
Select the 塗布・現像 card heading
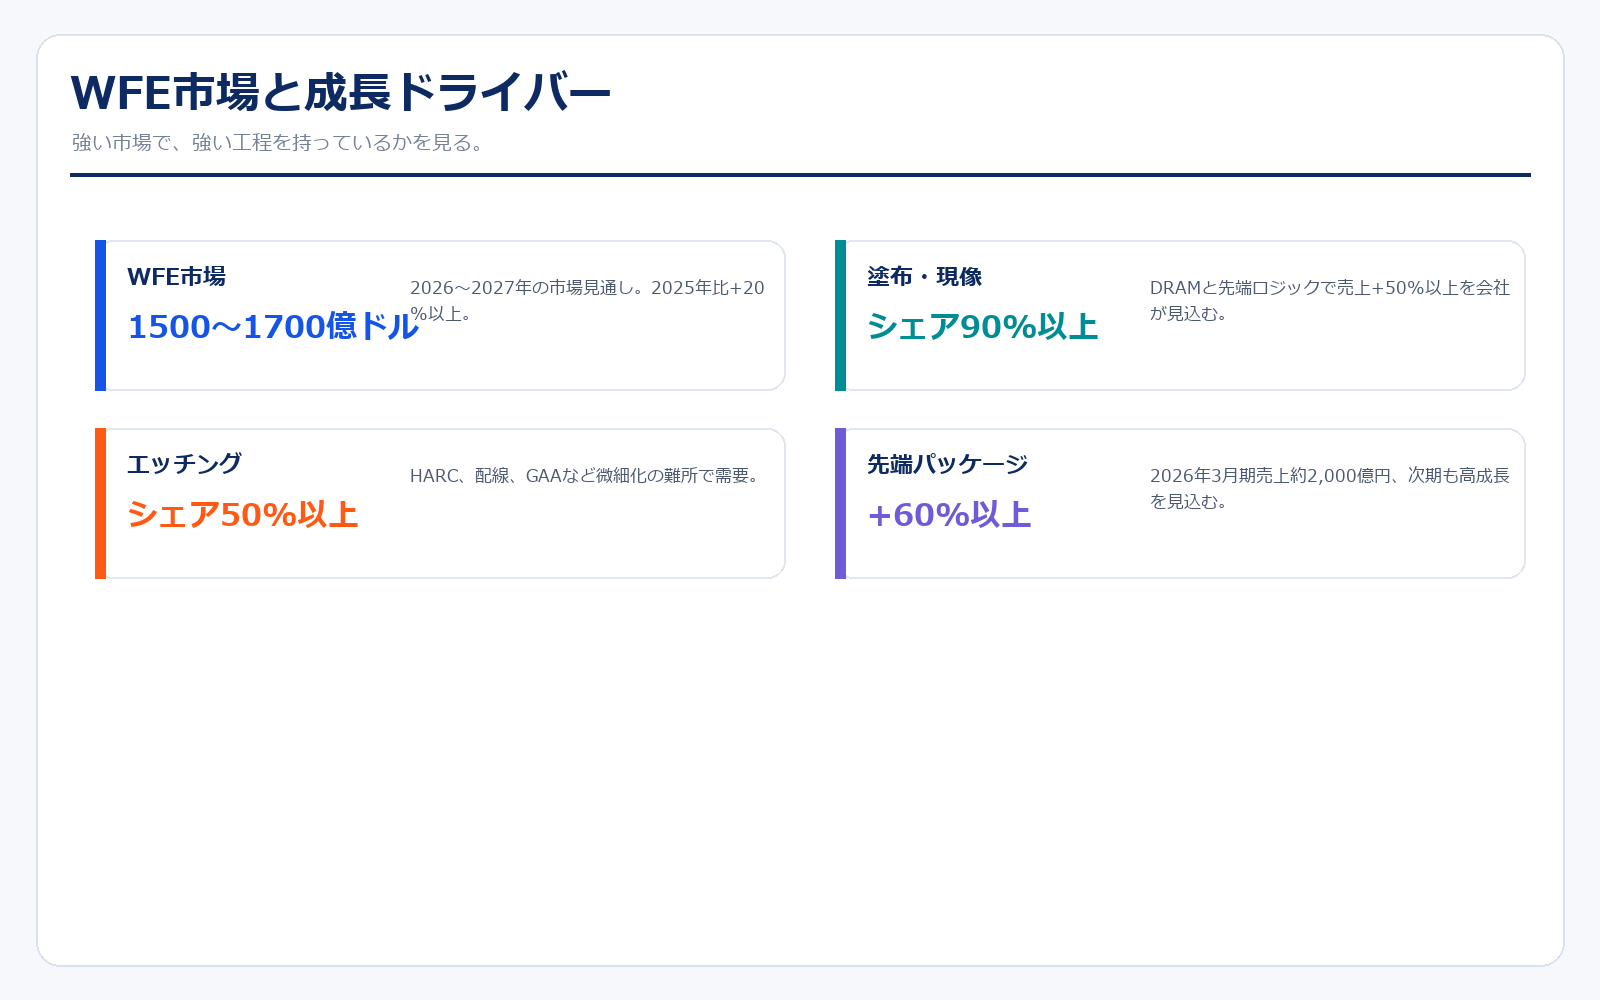point(925,277)
